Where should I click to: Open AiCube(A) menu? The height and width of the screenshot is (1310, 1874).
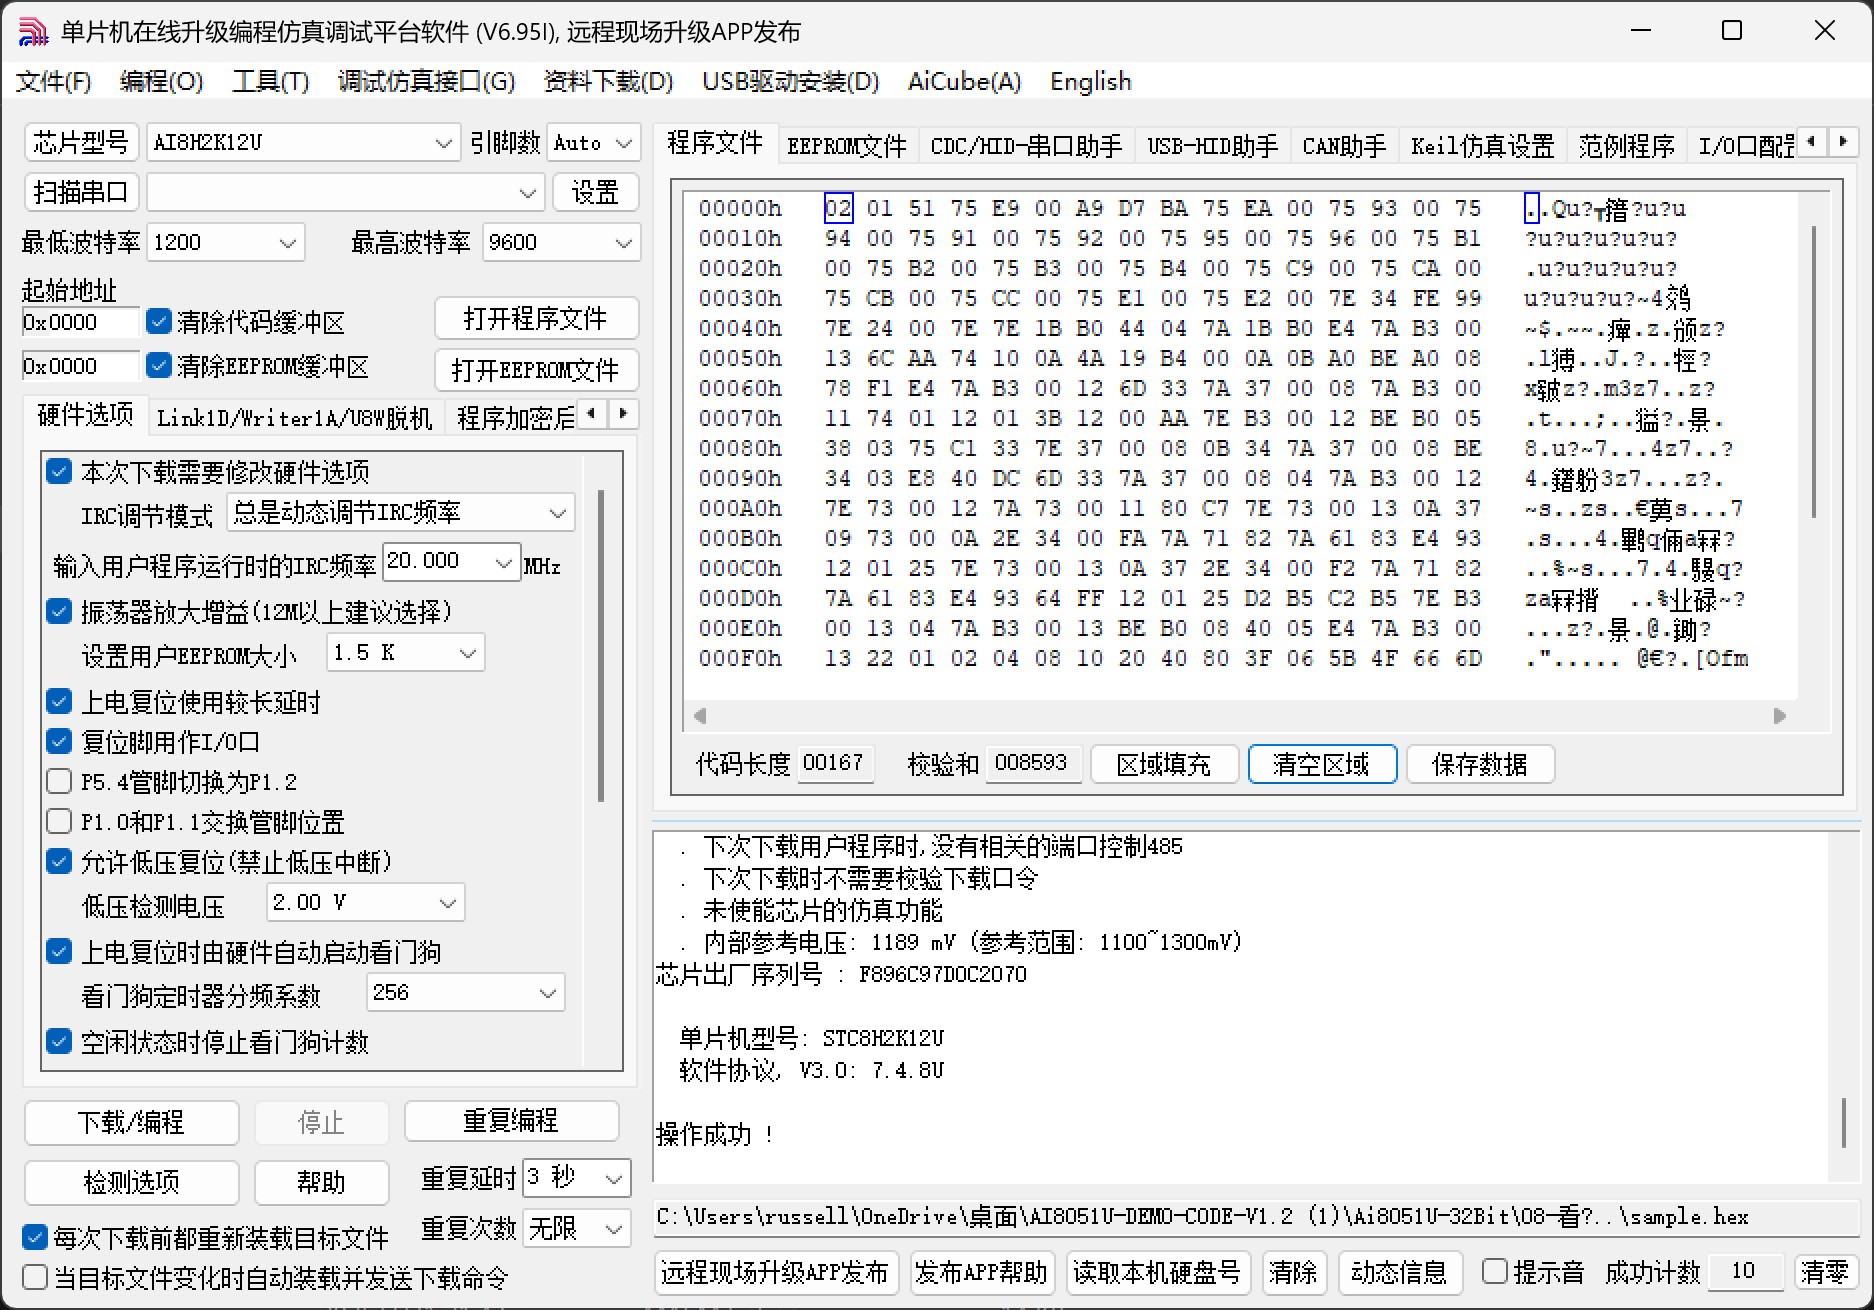click(964, 81)
